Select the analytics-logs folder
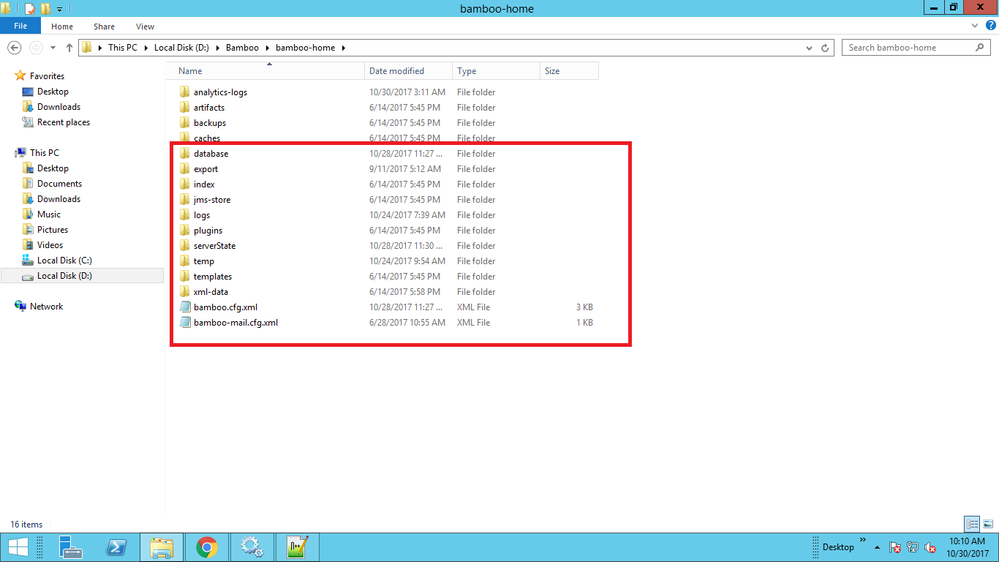Image resolution: width=999 pixels, height=562 pixels. click(x=220, y=92)
